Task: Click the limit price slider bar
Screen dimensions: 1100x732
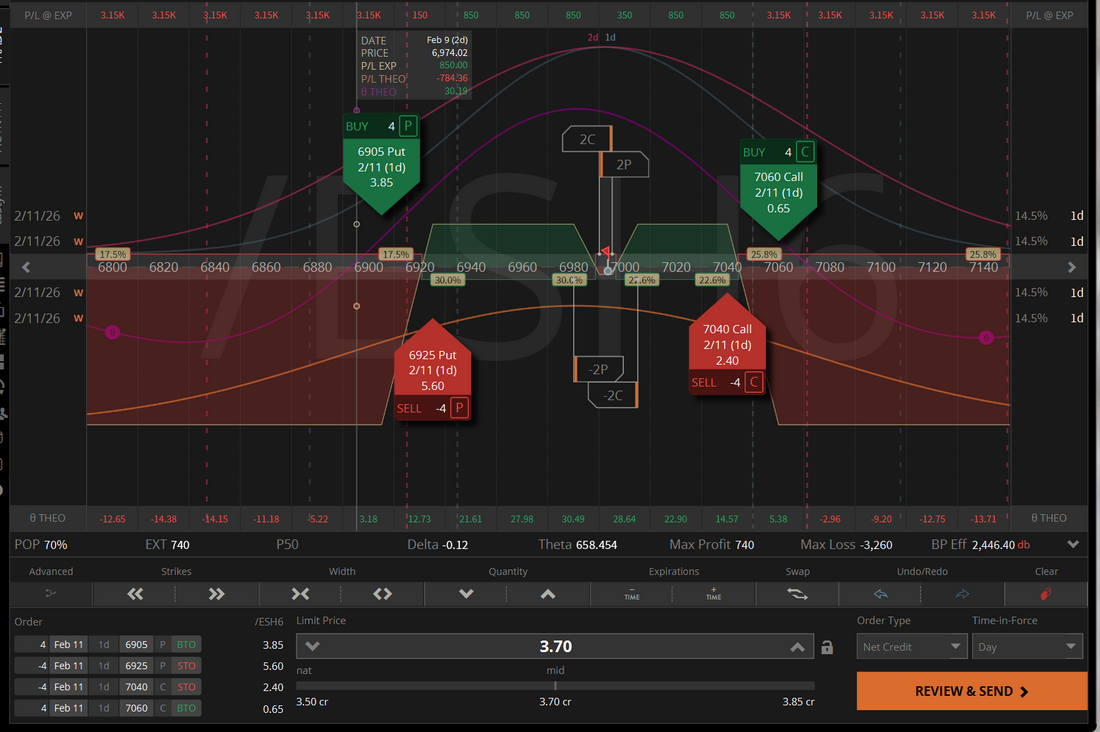Action: pyautogui.click(x=555, y=686)
